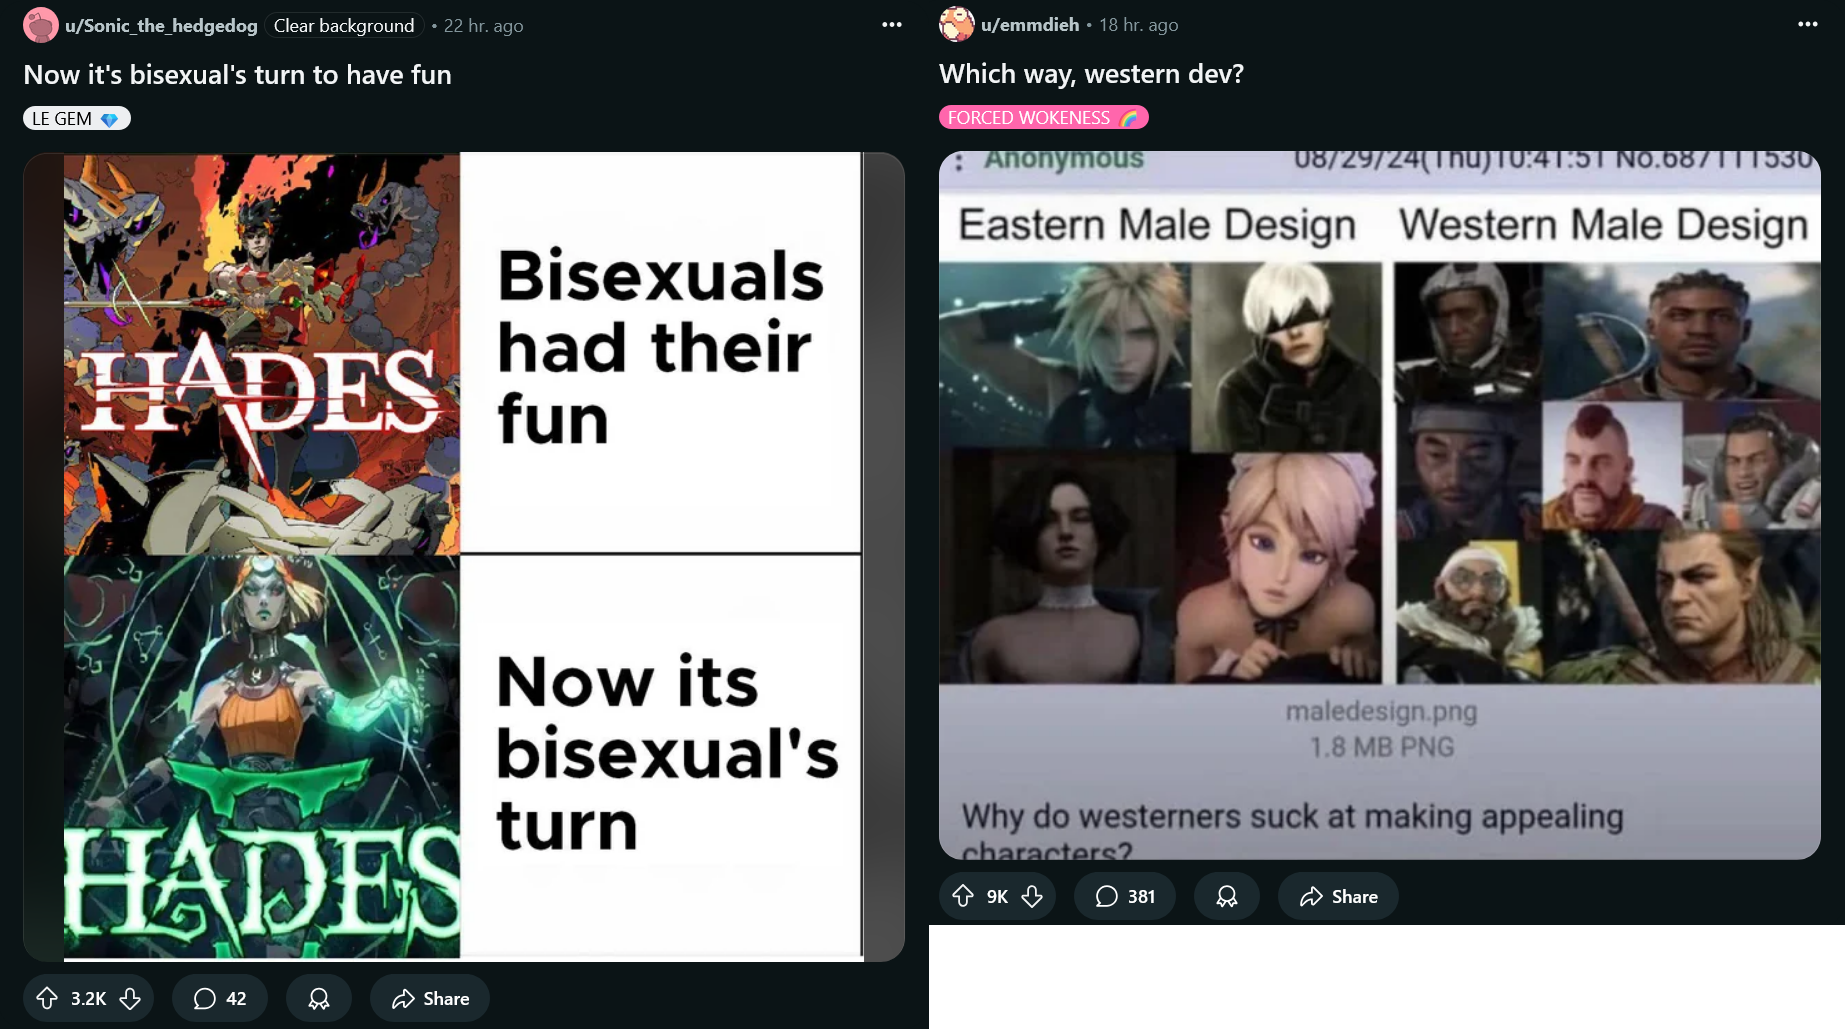Screen dimensions: 1845x1029
Task: Open the 42 comments on the Hades post
Action: tap(220, 998)
